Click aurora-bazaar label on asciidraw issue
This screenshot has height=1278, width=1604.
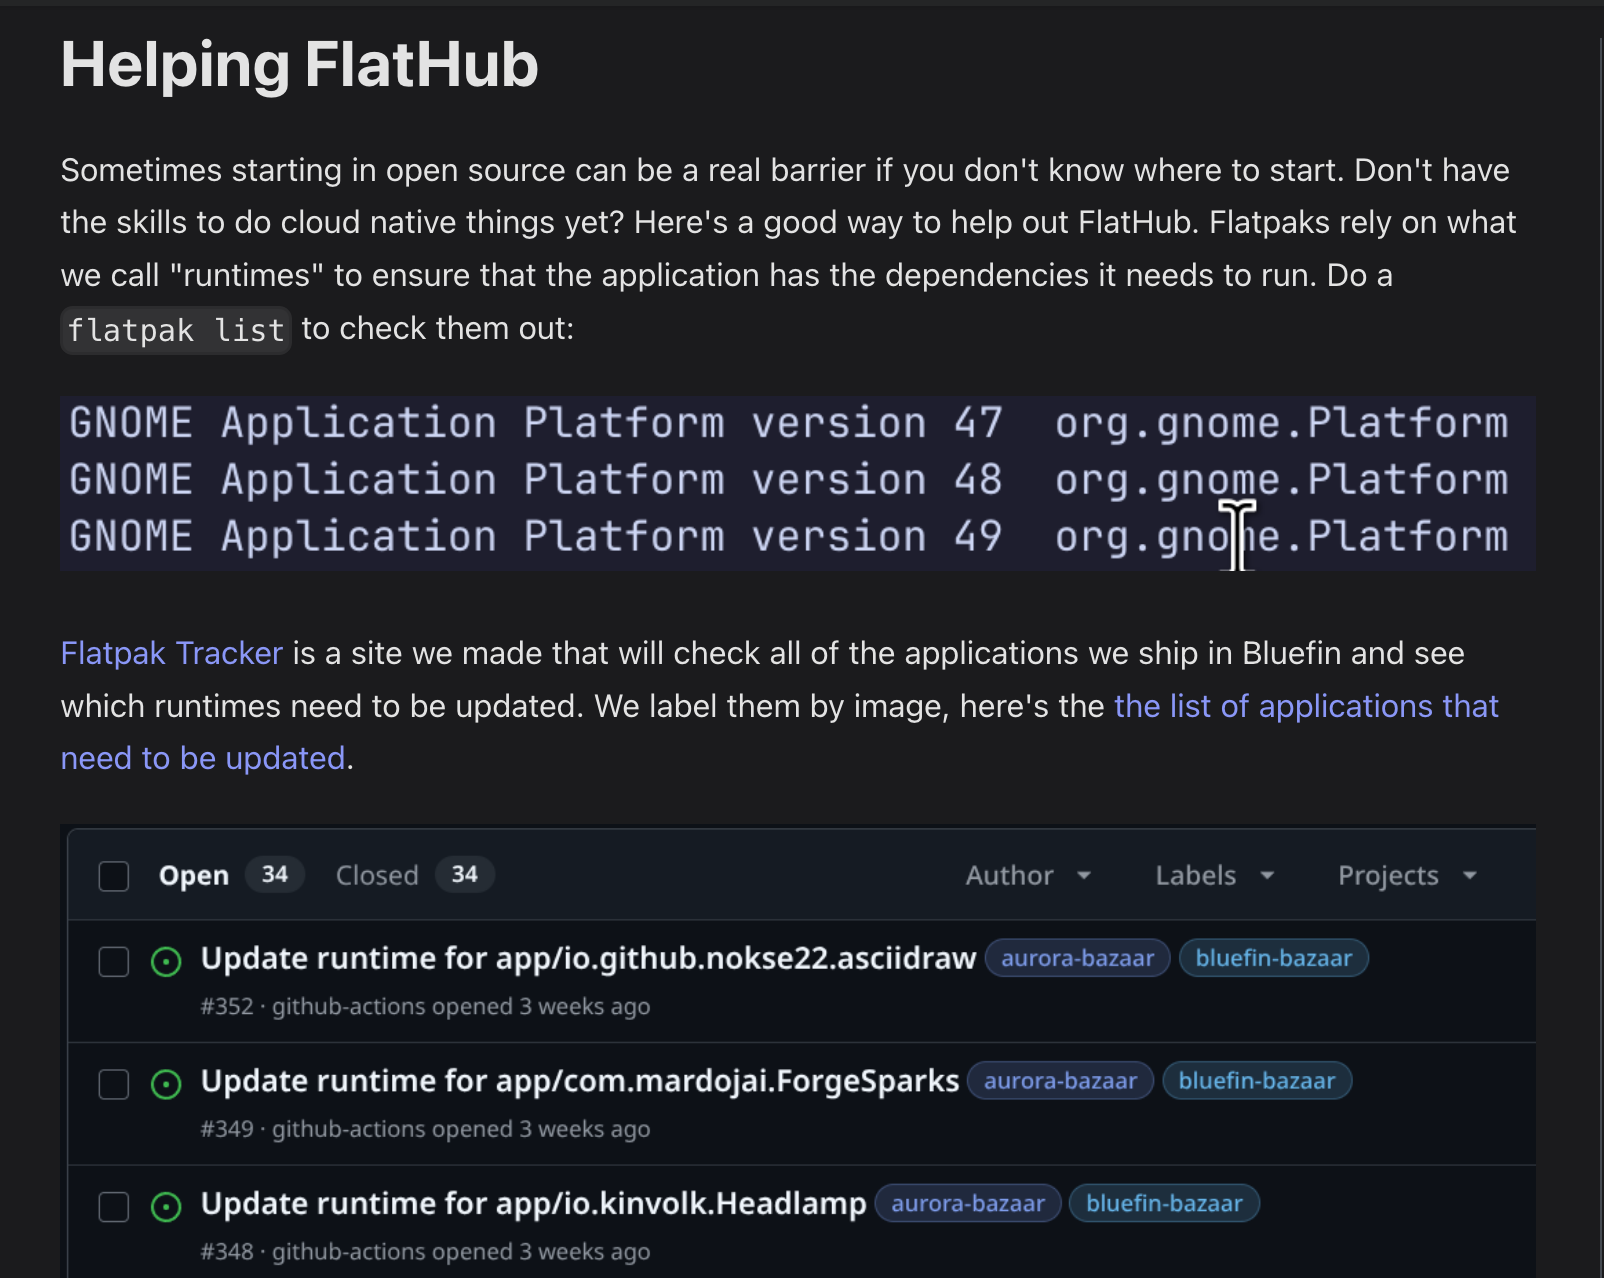1077,958
